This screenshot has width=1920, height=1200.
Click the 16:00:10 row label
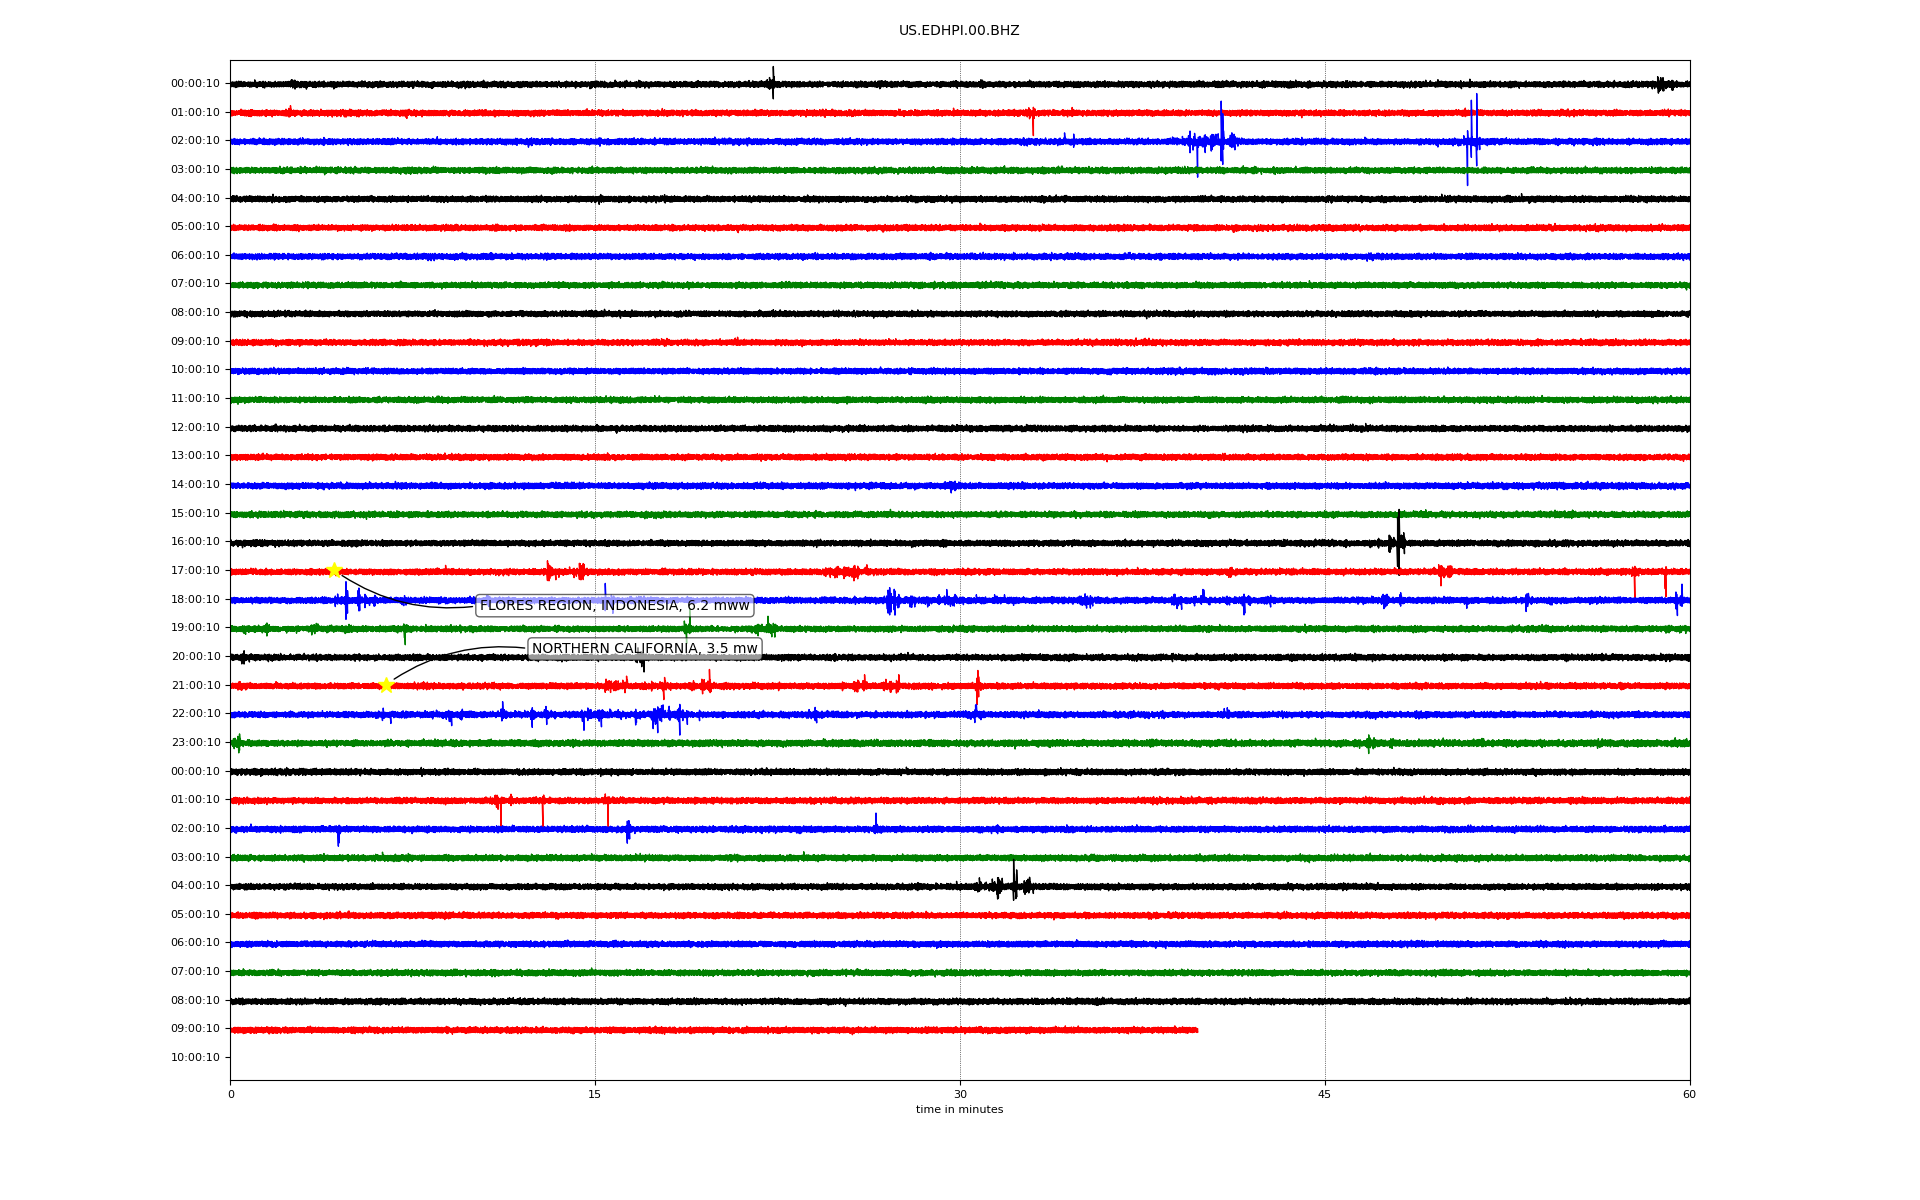coord(195,542)
